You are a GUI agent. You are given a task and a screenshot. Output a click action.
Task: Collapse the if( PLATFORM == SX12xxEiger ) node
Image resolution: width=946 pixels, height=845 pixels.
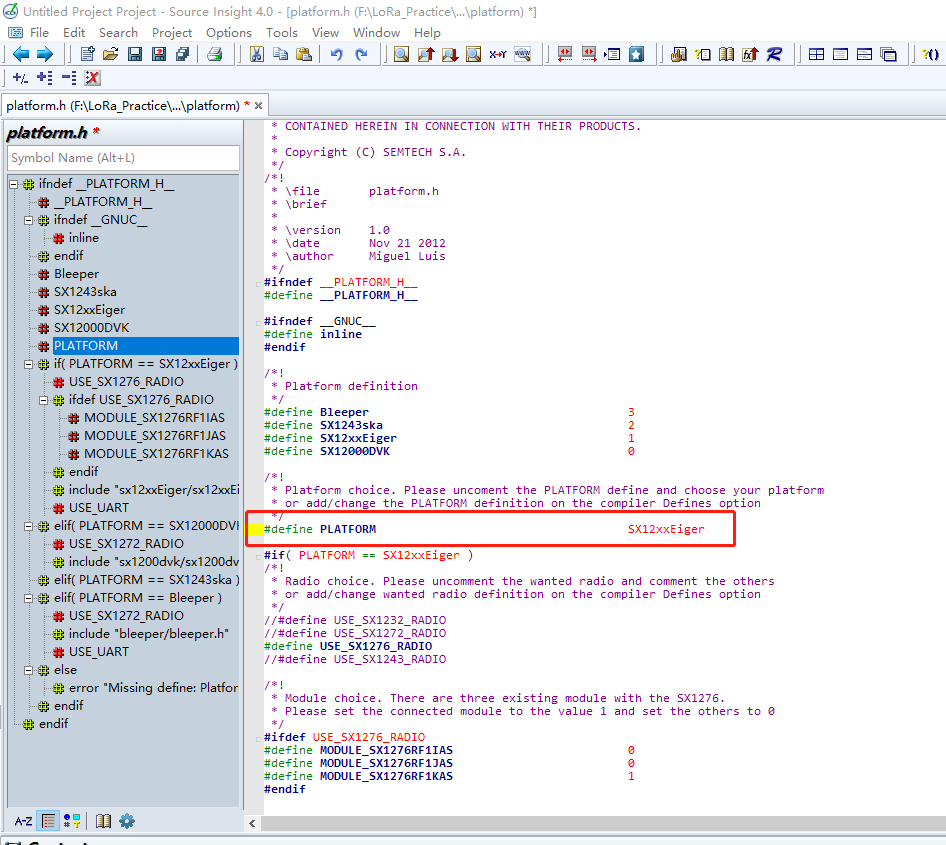[x=28, y=364]
